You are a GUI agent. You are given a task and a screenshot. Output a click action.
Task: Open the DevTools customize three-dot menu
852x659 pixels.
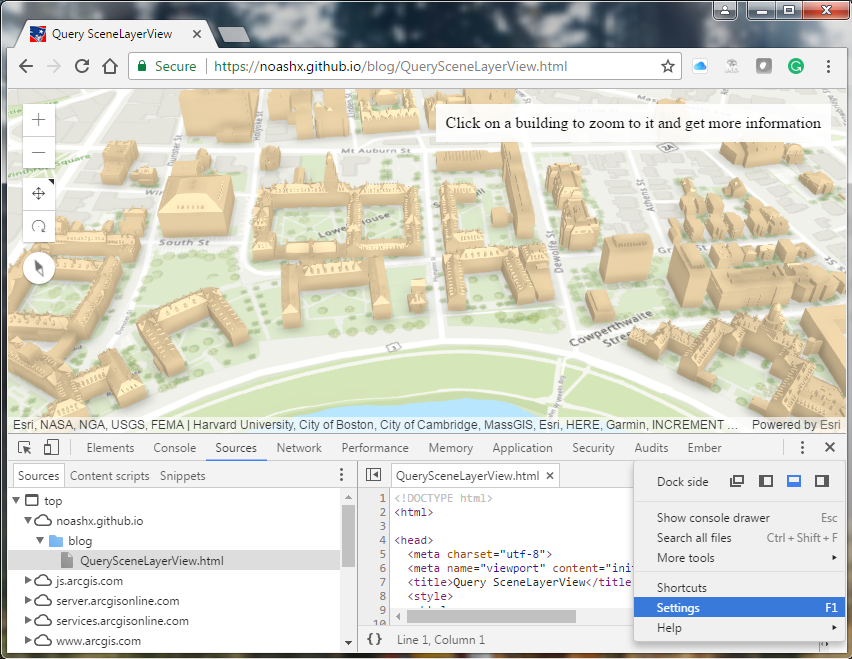802,448
